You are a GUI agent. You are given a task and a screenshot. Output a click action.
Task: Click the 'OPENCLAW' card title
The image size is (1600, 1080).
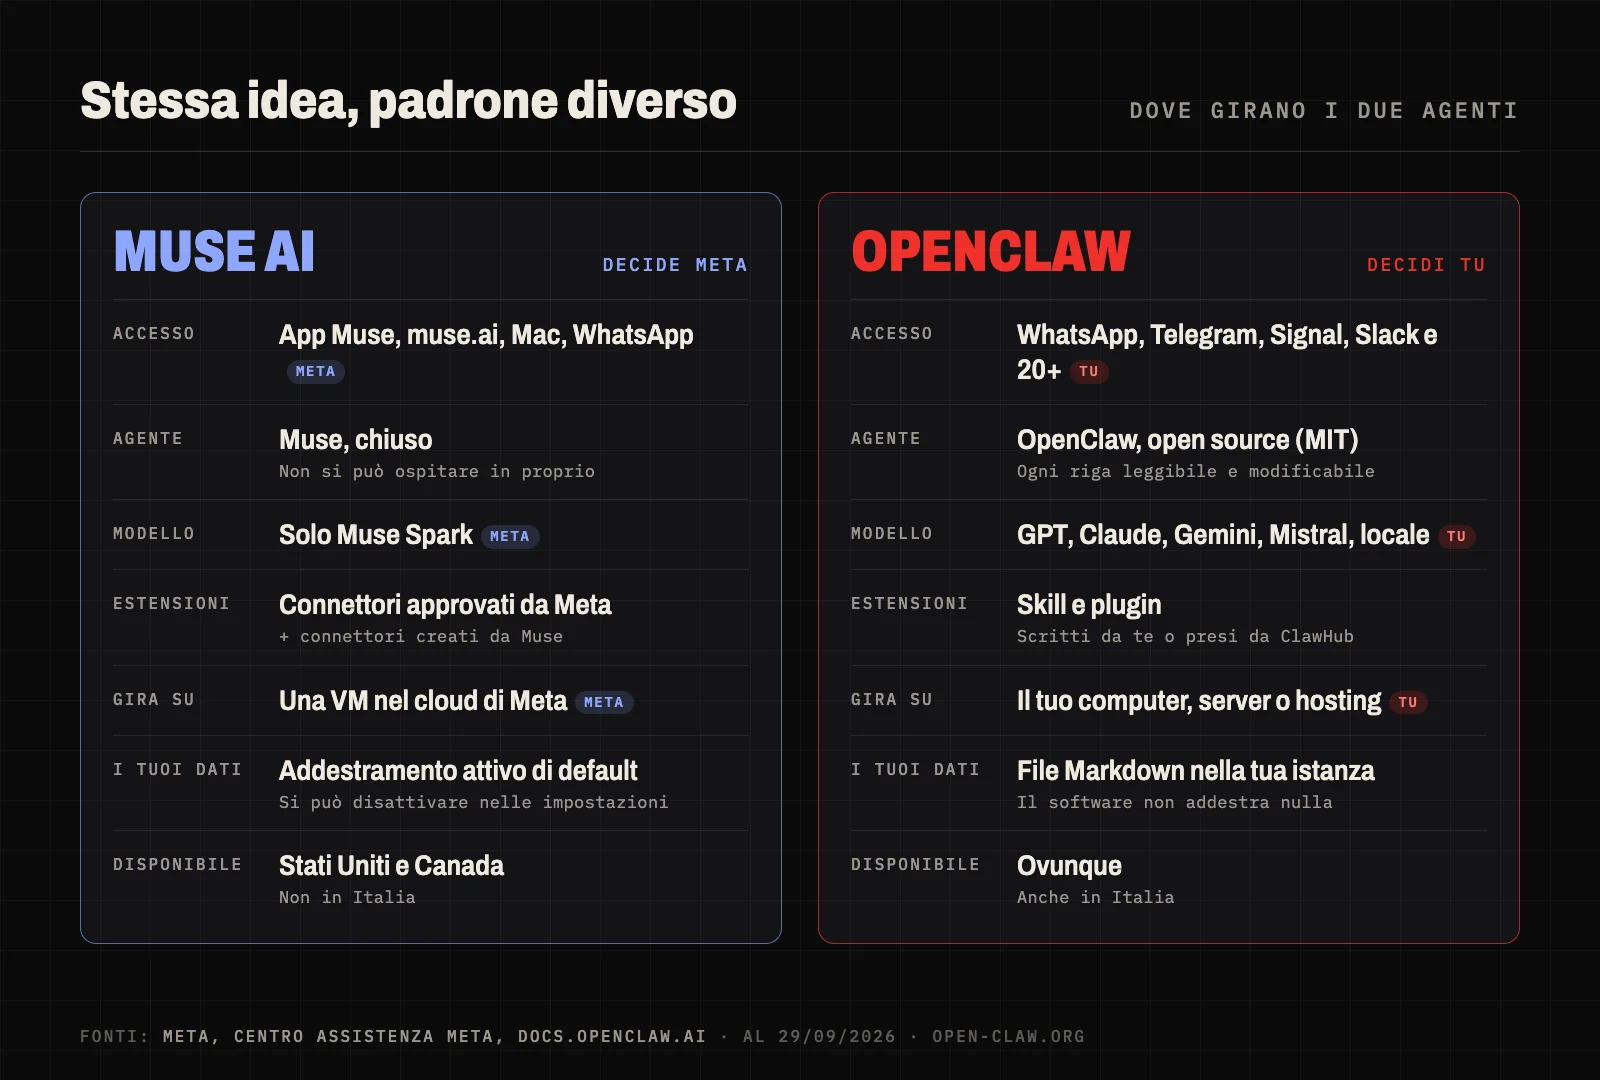click(x=991, y=252)
